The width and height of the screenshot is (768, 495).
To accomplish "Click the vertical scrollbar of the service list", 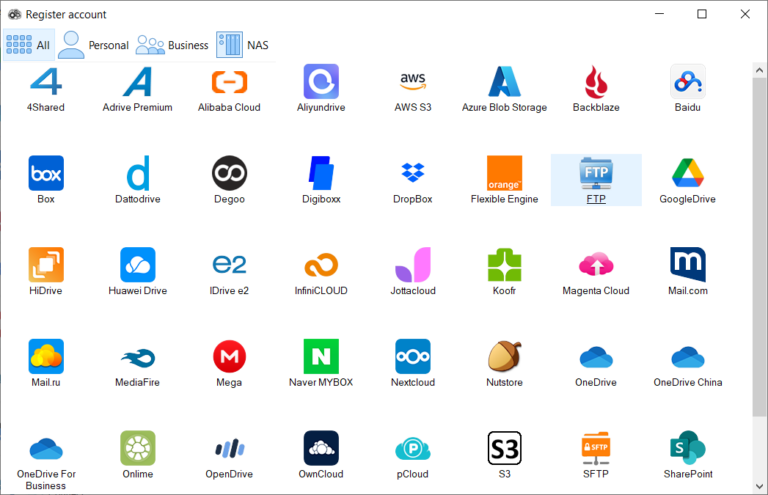I will pos(759,250).
